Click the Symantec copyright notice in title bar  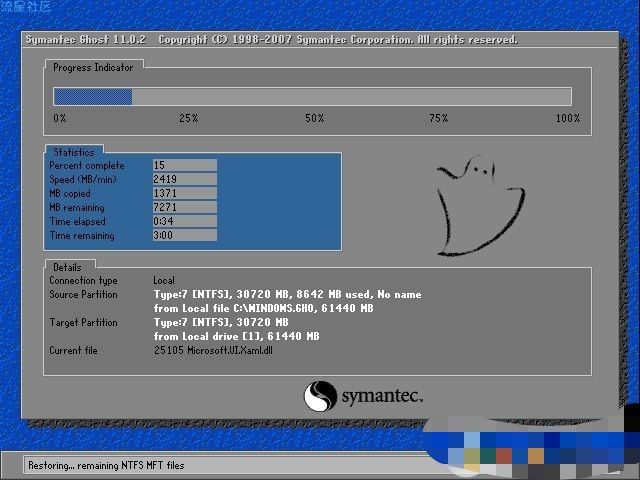tap(338, 40)
